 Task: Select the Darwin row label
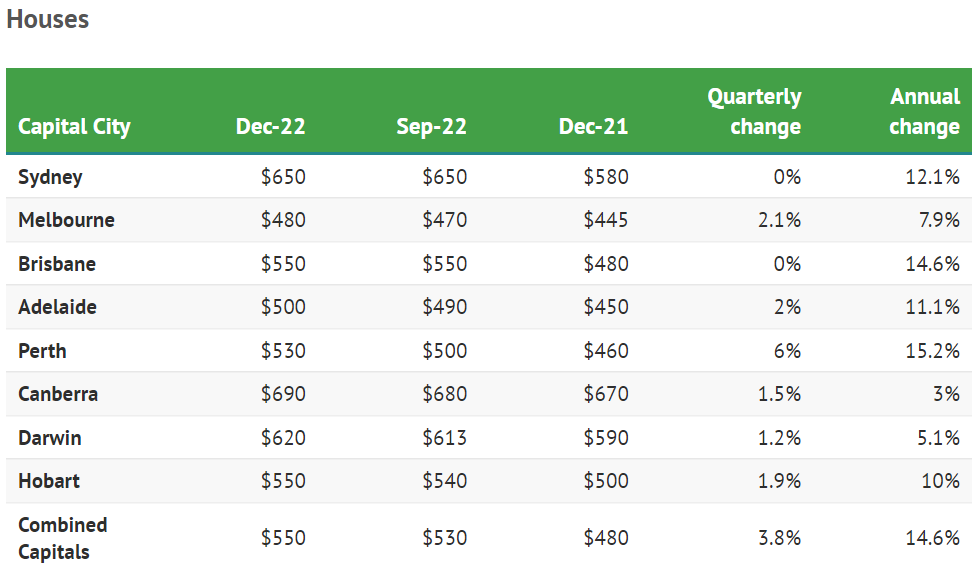50,438
